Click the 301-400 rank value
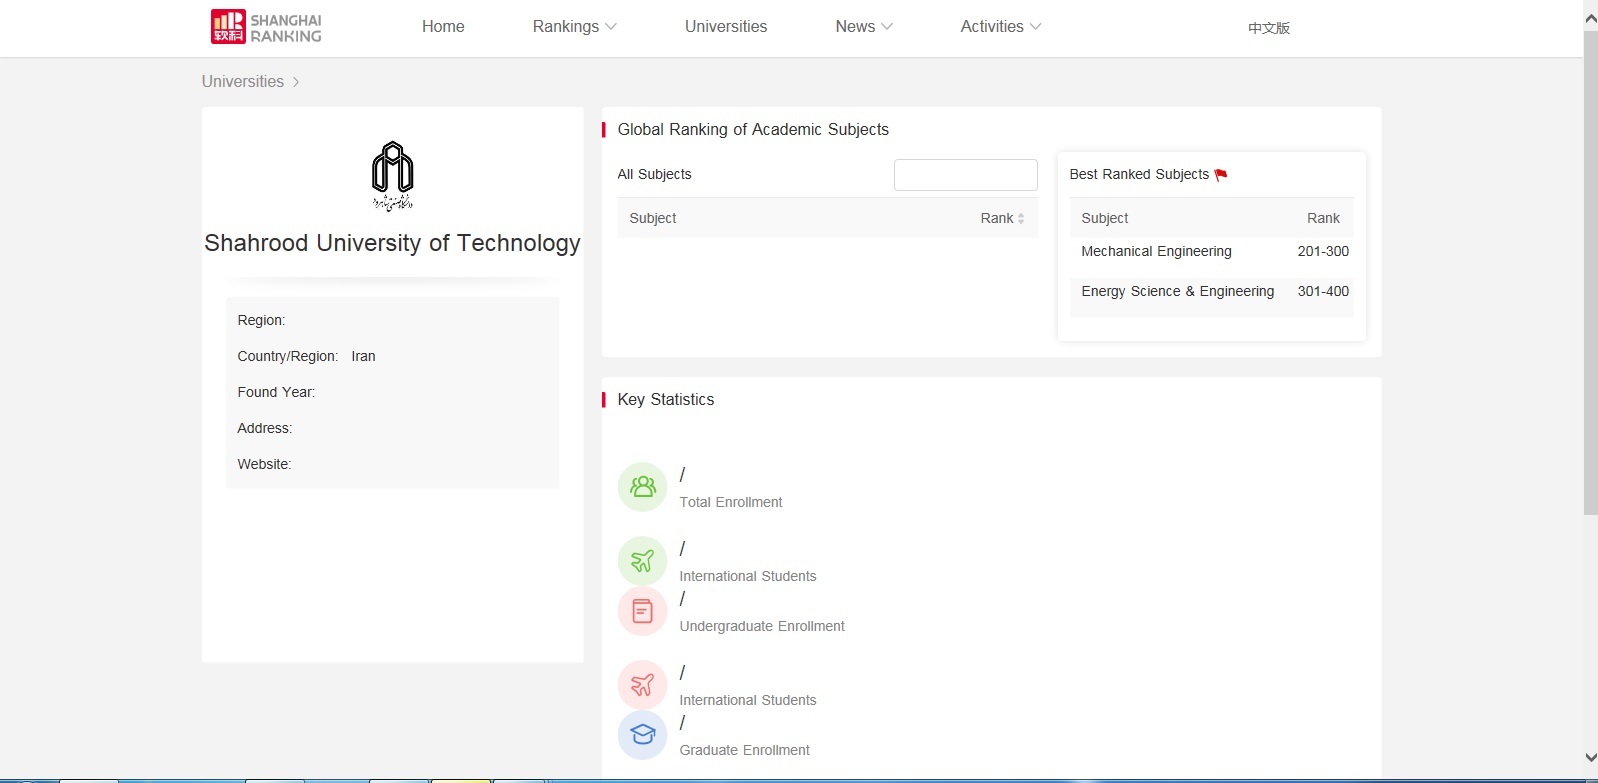This screenshot has width=1598, height=783. click(1323, 292)
